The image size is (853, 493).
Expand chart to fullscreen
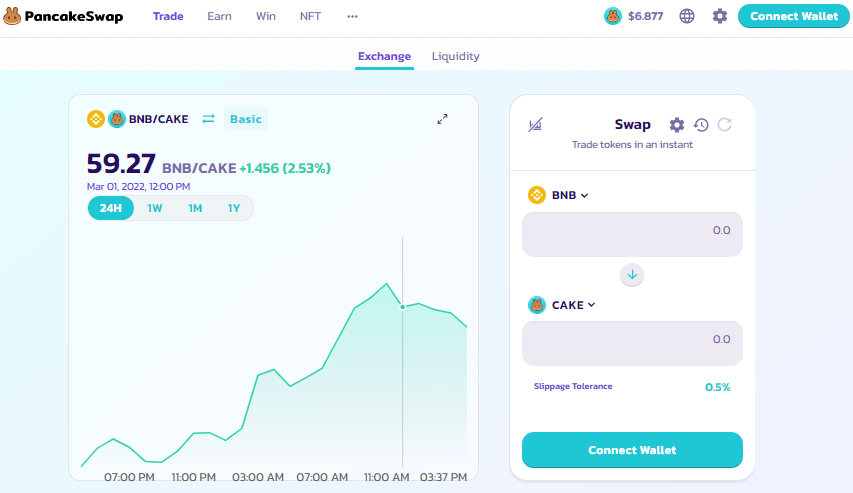(442, 119)
